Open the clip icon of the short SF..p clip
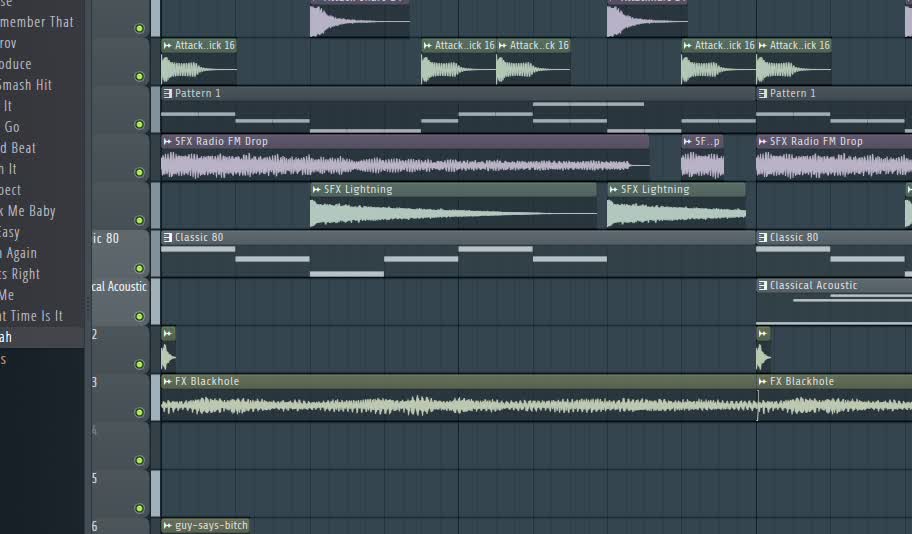The width and height of the screenshot is (912, 534). (x=687, y=141)
